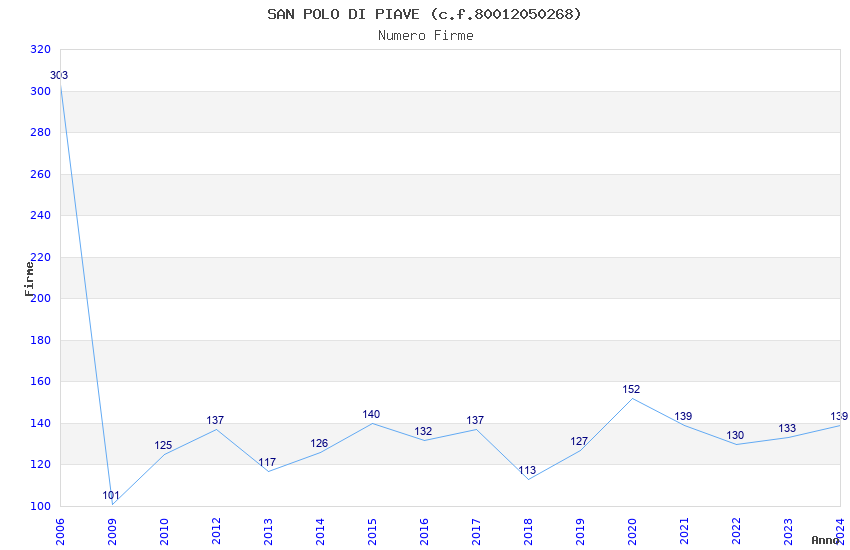The width and height of the screenshot is (850, 550).
Task: Click the x-axis year 2015
Action: click(x=372, y=532)
